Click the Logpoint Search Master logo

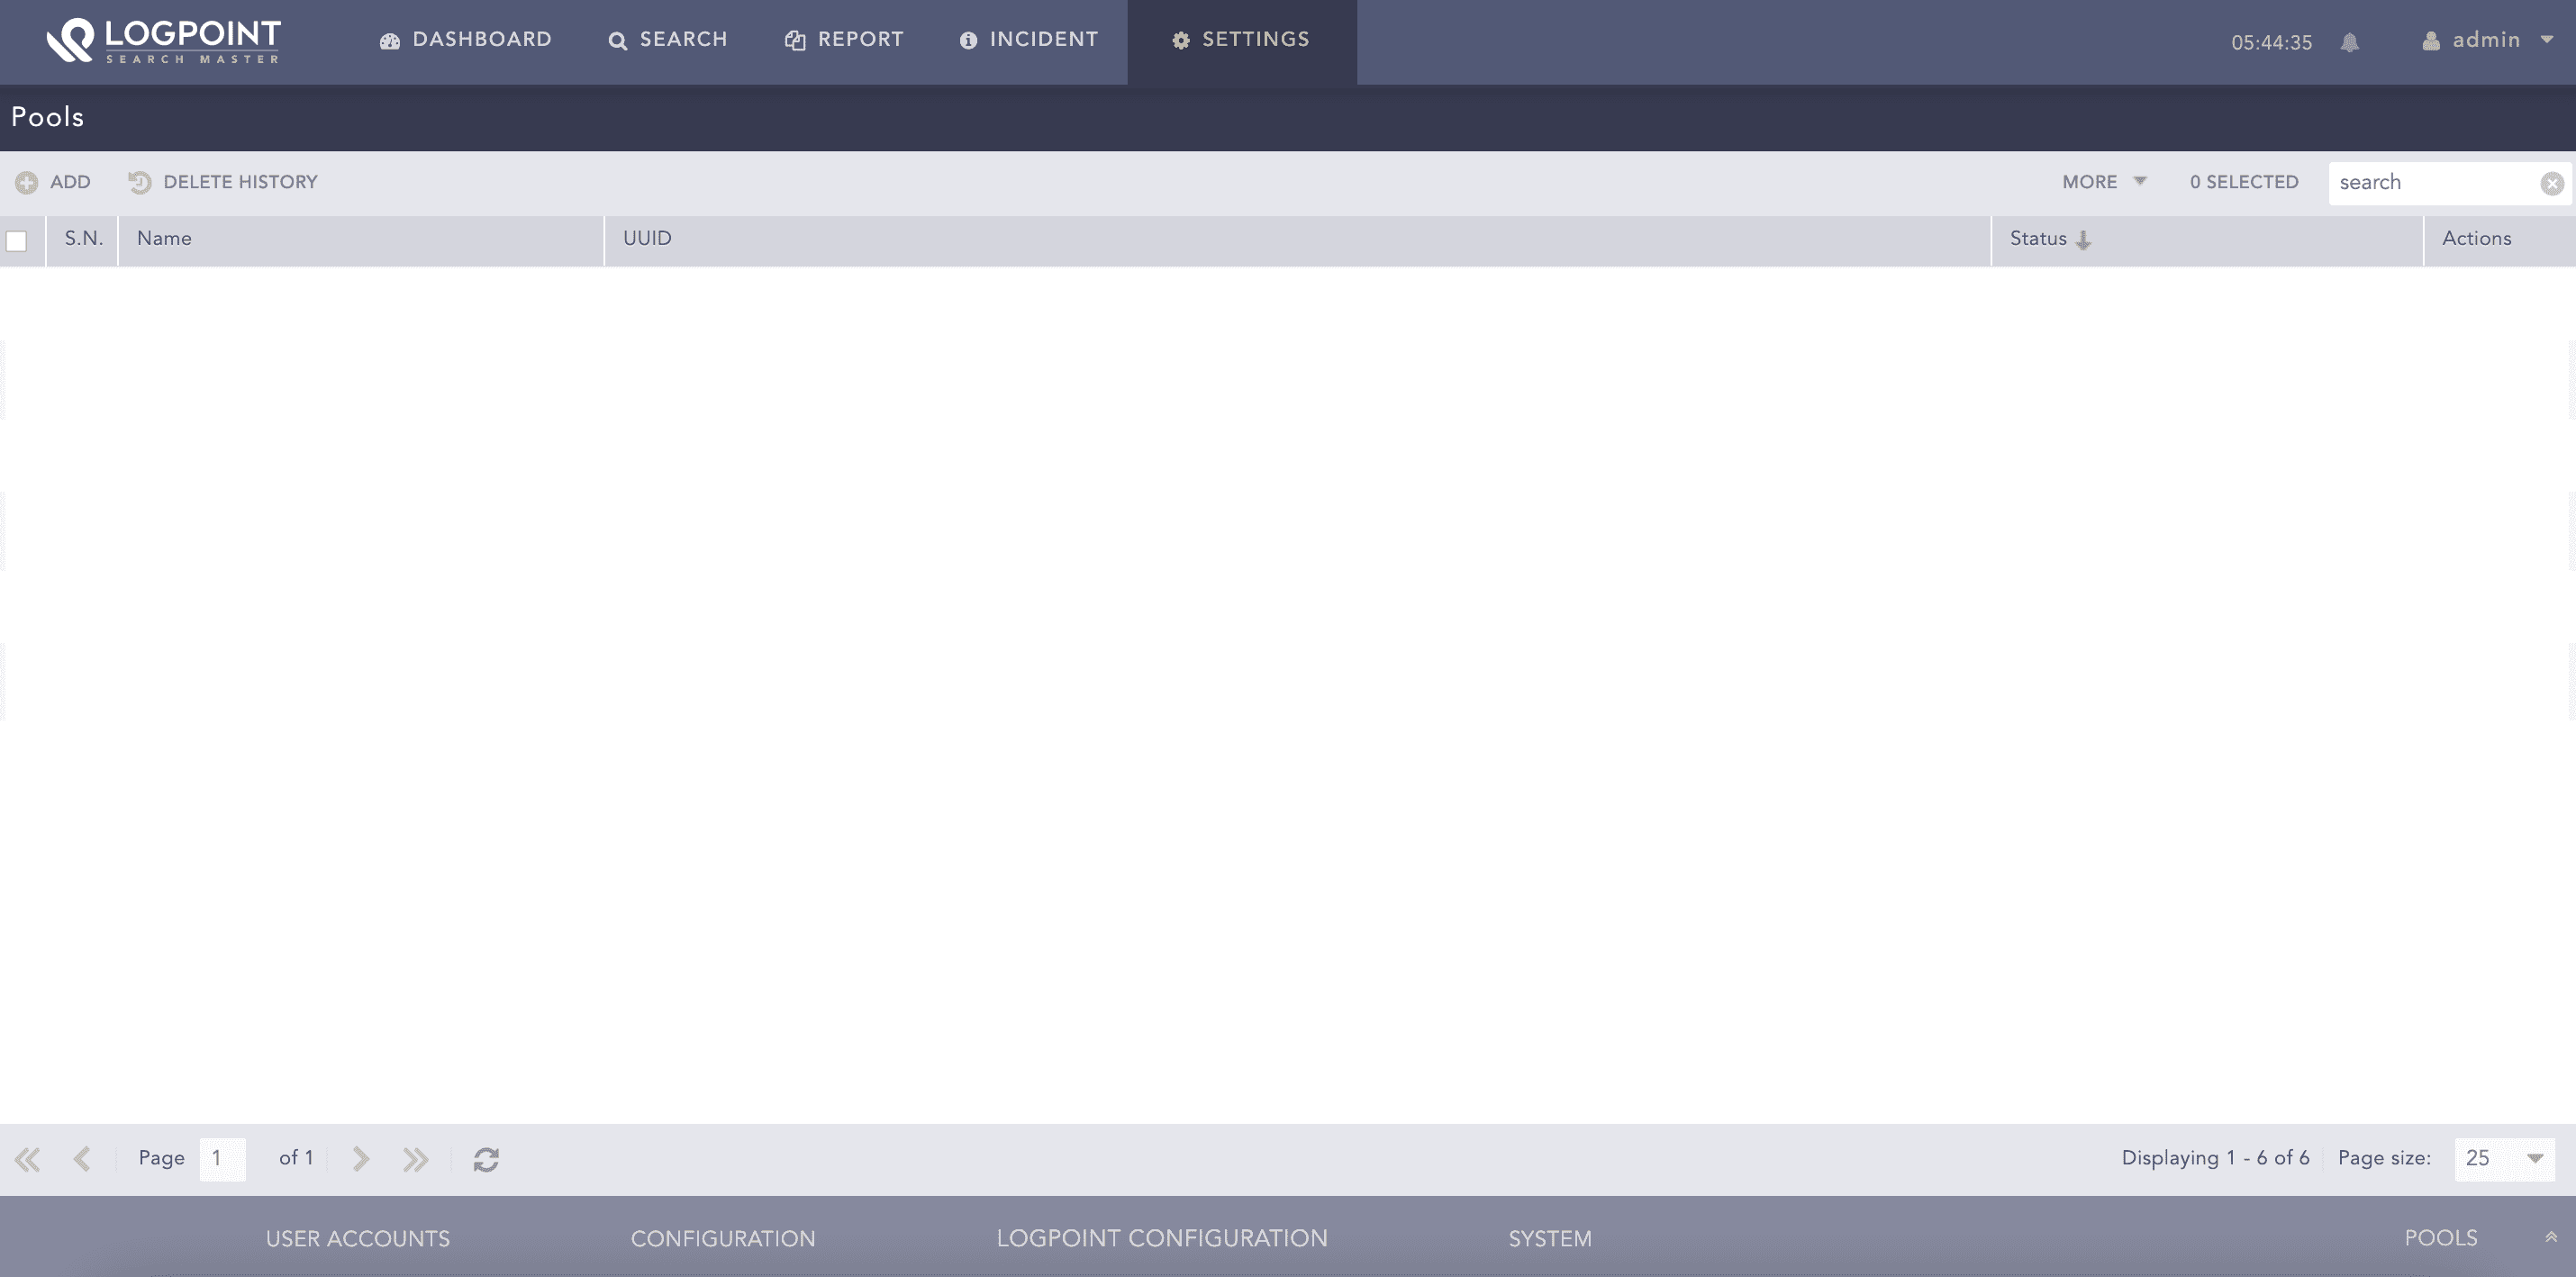(x=163, y=41)
